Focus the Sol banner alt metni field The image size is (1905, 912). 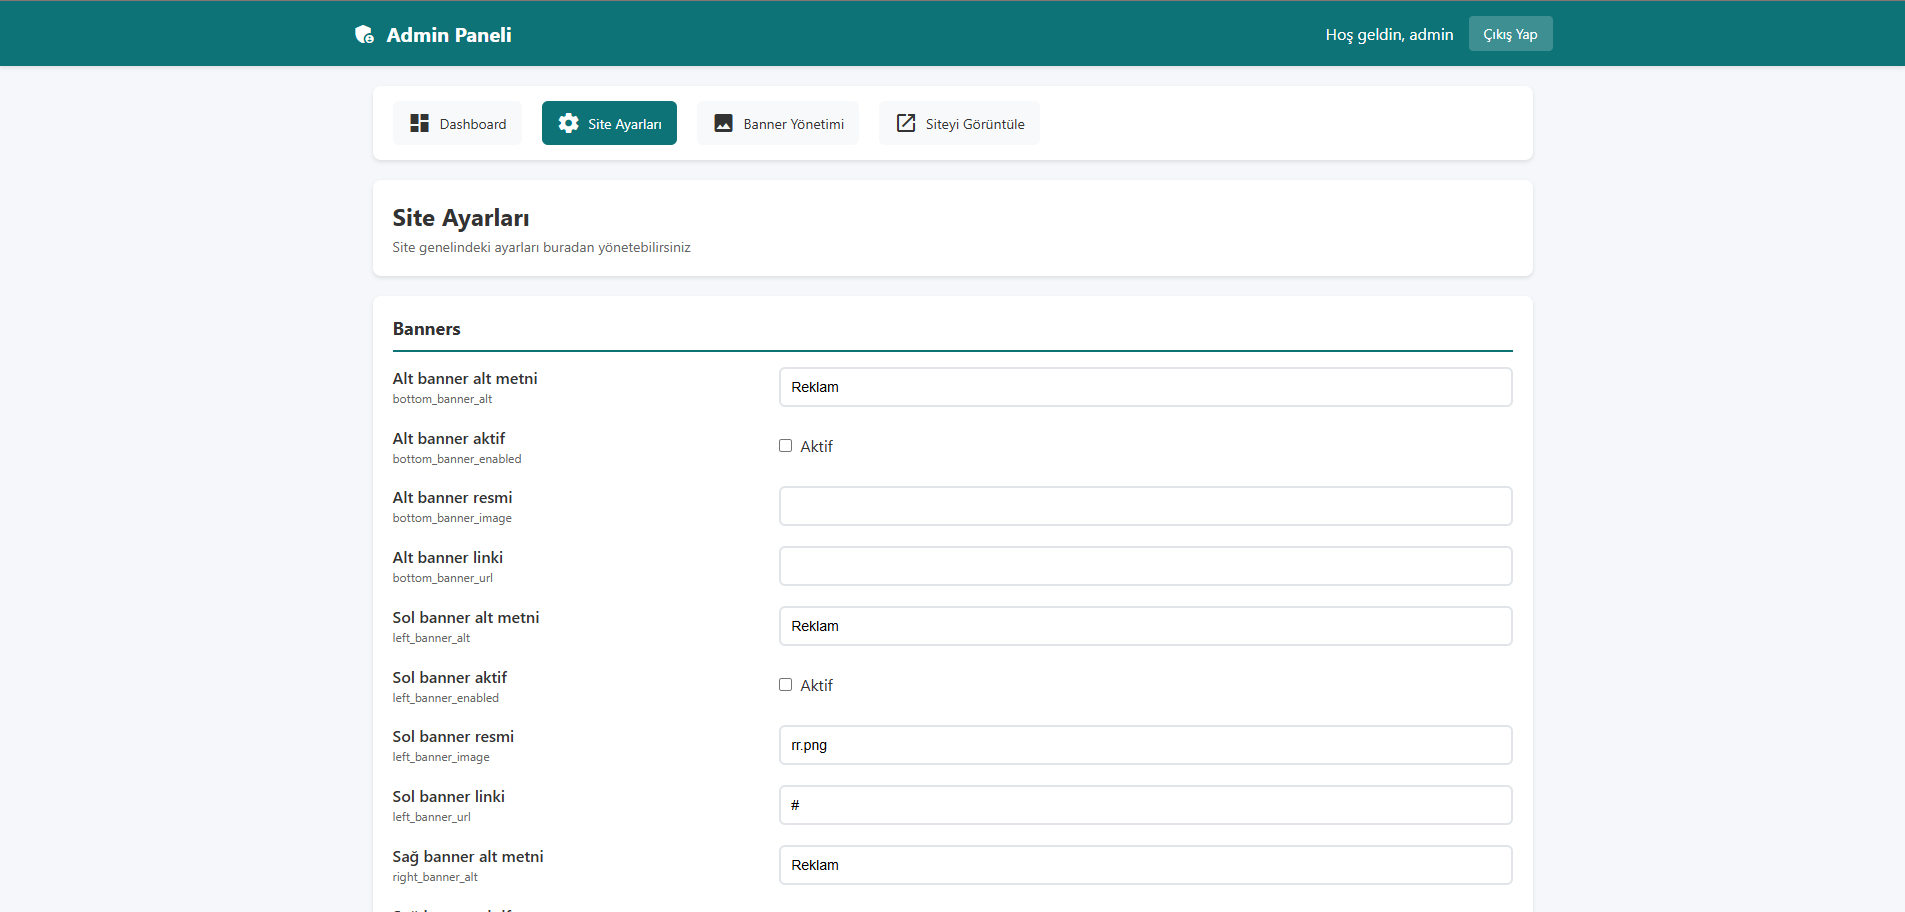point(1145,626)
